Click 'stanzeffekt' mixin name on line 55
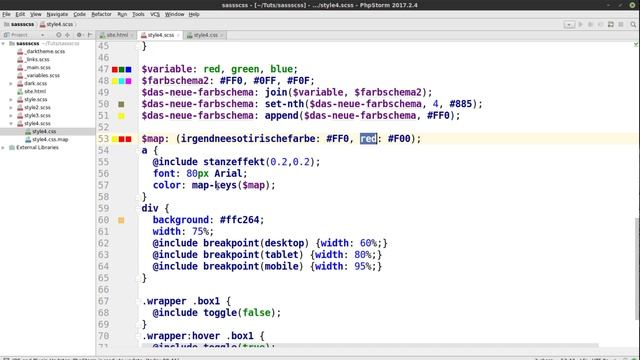 coord(234,162)
